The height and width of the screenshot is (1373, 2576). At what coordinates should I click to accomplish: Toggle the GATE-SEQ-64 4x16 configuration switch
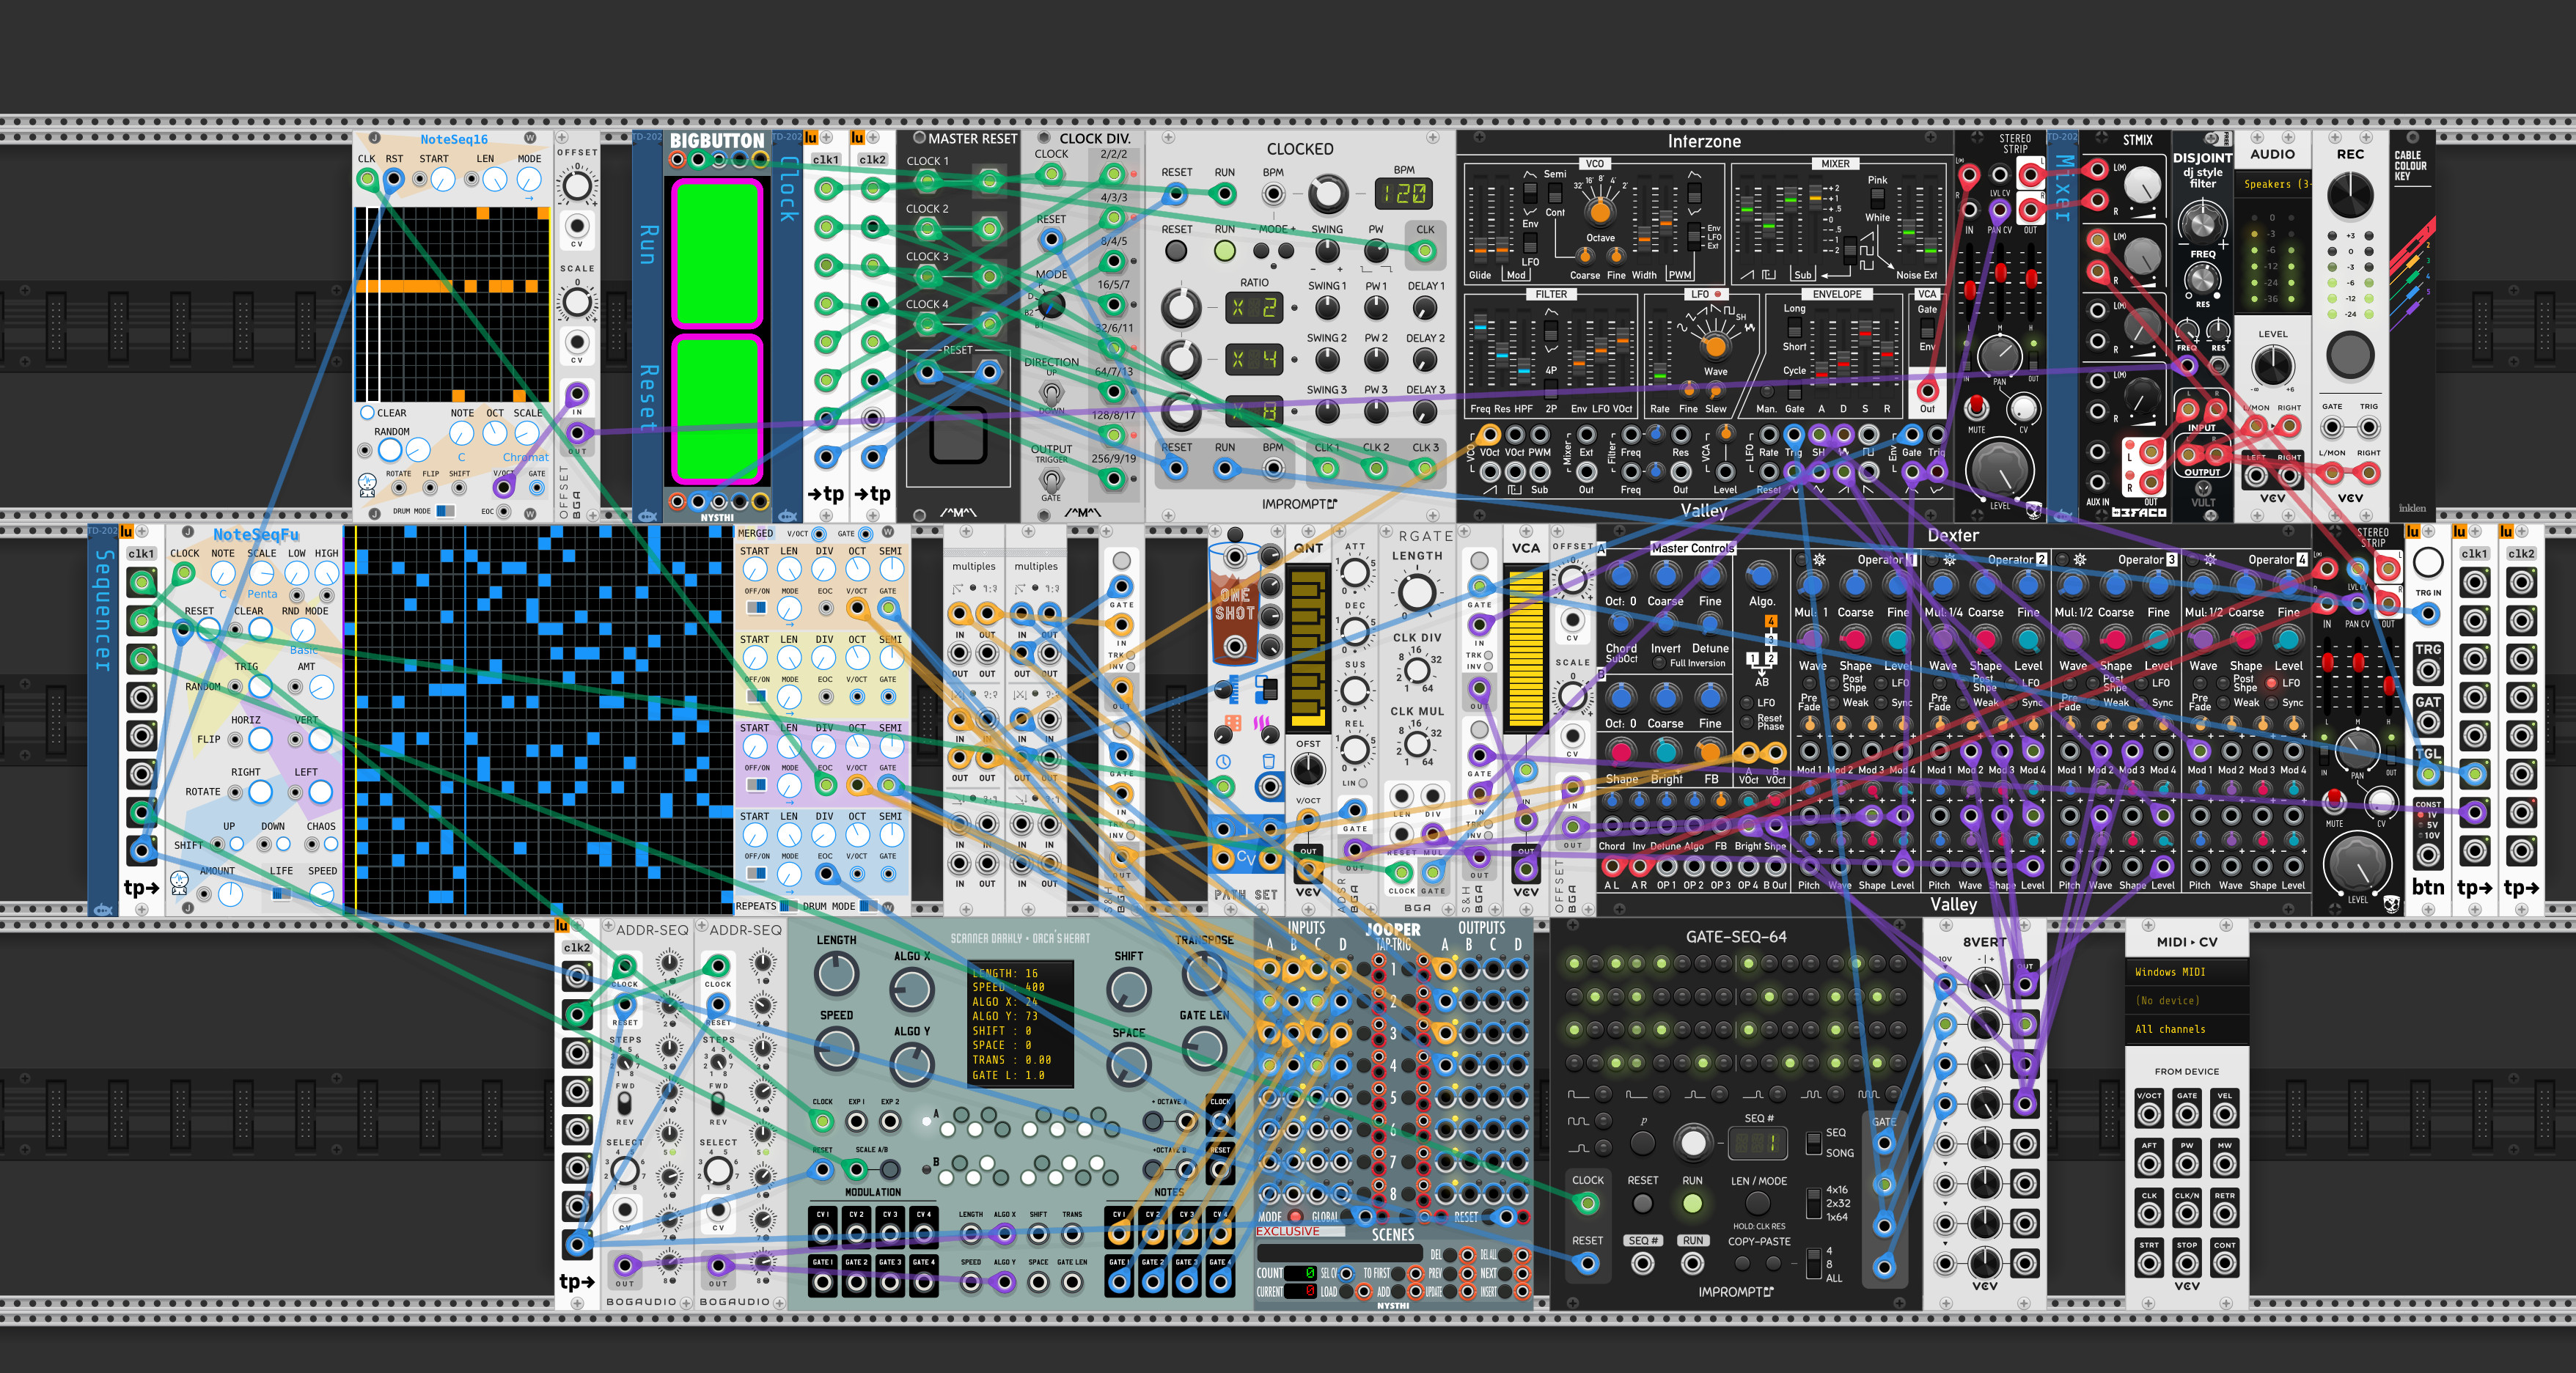point(1813,1203)
